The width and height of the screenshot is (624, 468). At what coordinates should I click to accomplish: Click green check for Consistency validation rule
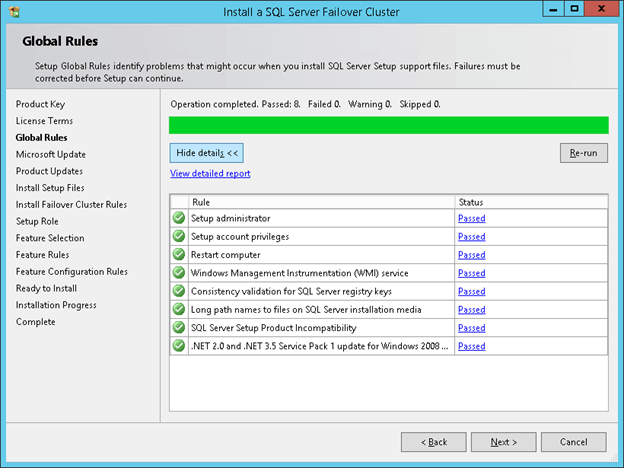179,291
